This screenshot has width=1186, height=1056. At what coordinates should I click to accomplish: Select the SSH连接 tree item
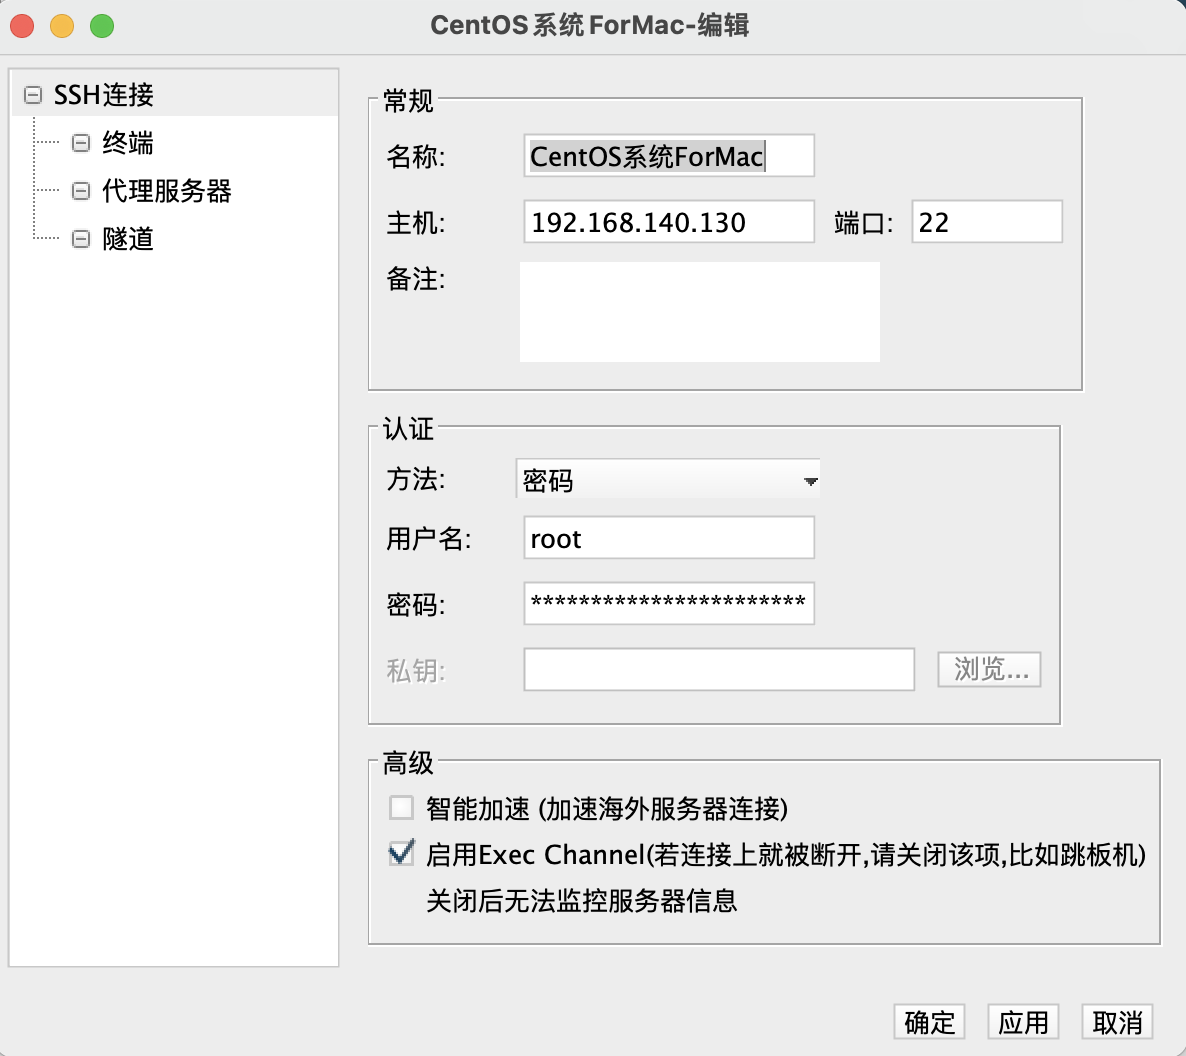(x=104, y=95)
